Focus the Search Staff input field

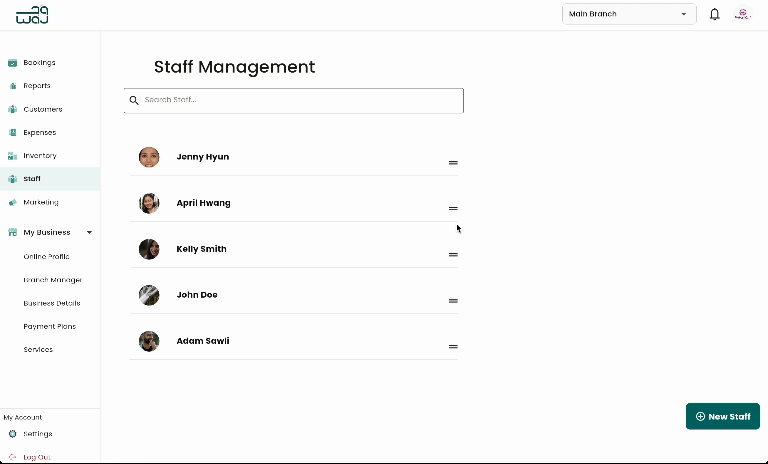294,100
